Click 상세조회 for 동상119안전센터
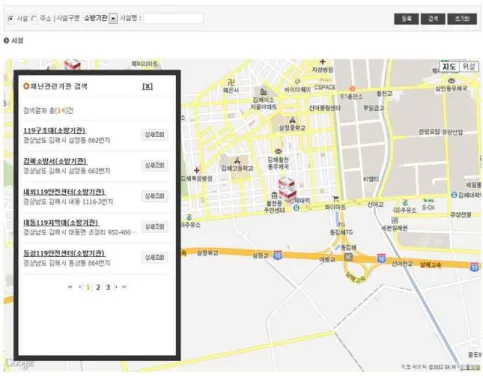 point(154,257)
